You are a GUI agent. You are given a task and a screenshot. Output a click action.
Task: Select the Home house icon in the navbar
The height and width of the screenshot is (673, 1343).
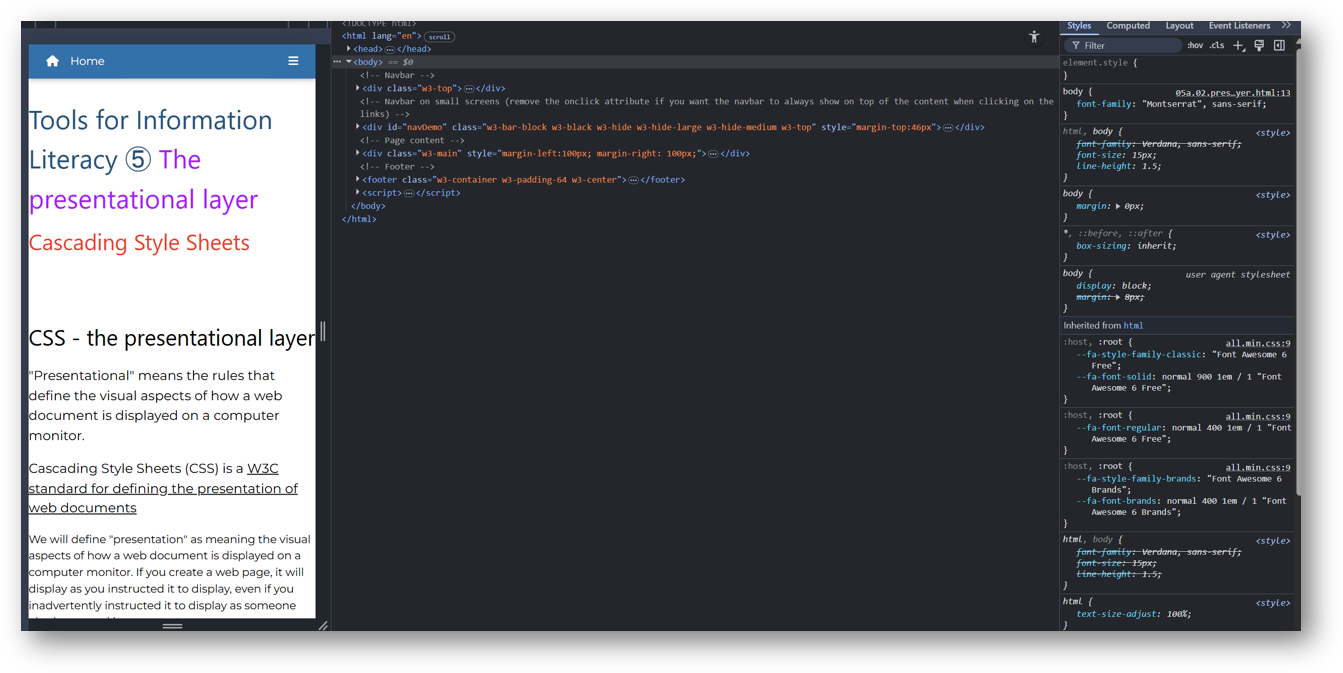(51, 60)
